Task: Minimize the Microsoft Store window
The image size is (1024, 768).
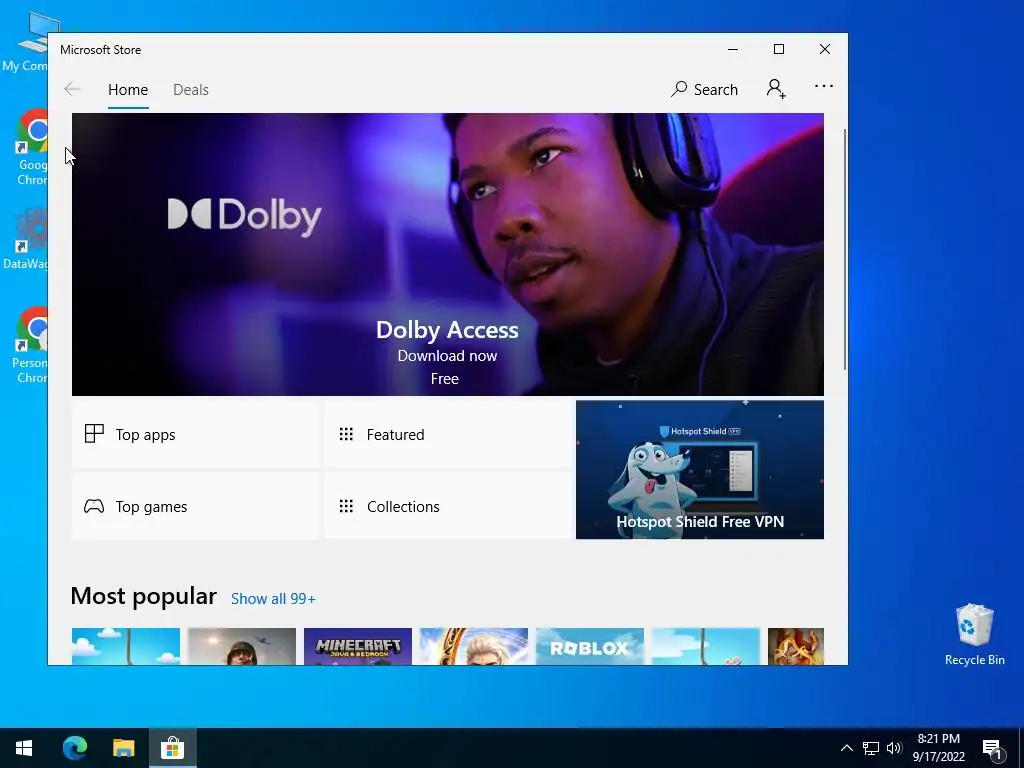Action: 733,50
